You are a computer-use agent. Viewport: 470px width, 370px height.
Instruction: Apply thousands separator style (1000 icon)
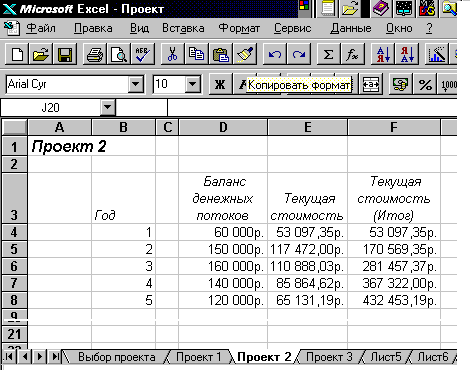tap(448, 84)
